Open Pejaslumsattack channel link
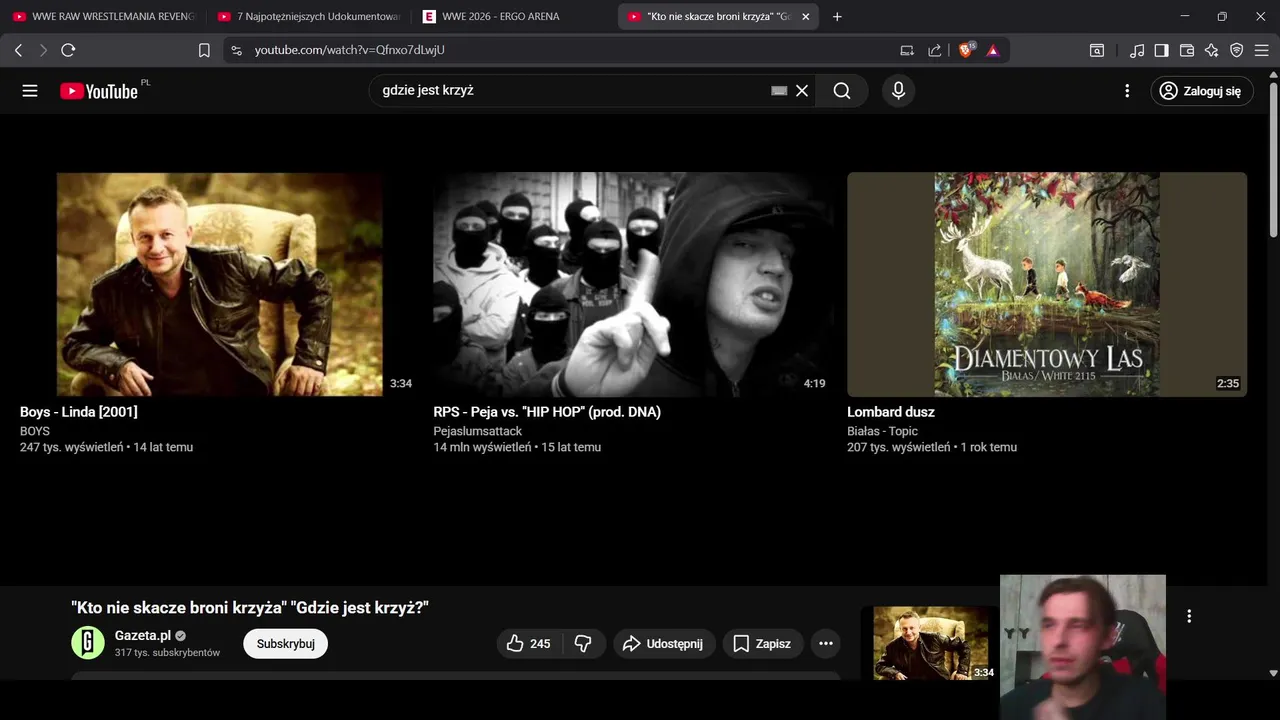Viewport: 1280px width, 720px height. tap(478, 431)
